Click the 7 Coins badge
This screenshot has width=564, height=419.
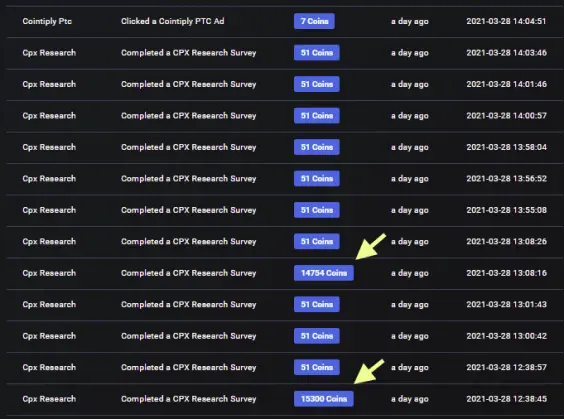[314, 21]
